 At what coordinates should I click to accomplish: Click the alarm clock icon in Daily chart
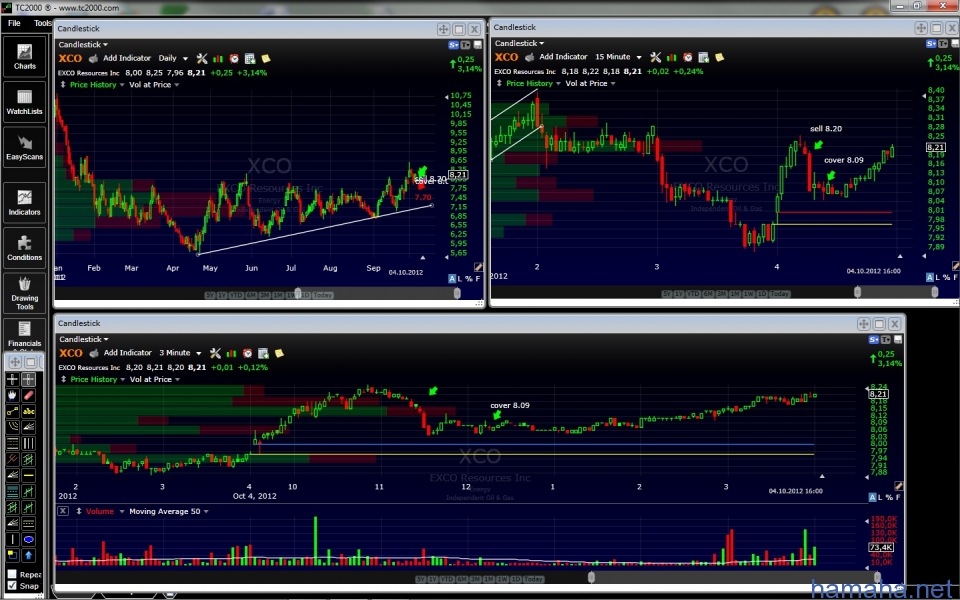pyautogui.click(x=234, y=58)
